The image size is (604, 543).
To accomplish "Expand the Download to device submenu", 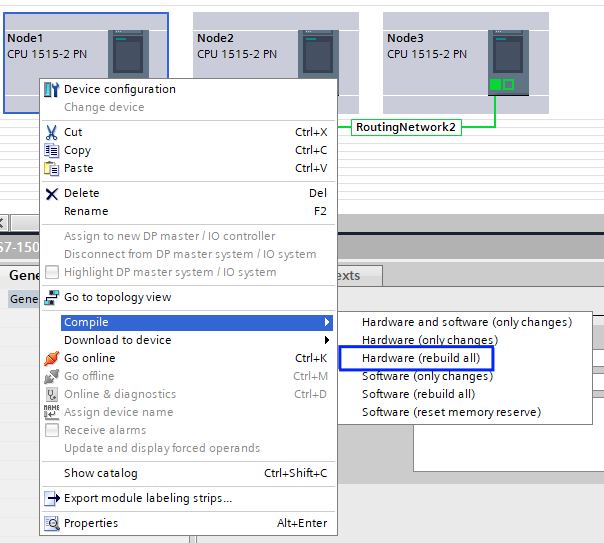I will [326, 340].
